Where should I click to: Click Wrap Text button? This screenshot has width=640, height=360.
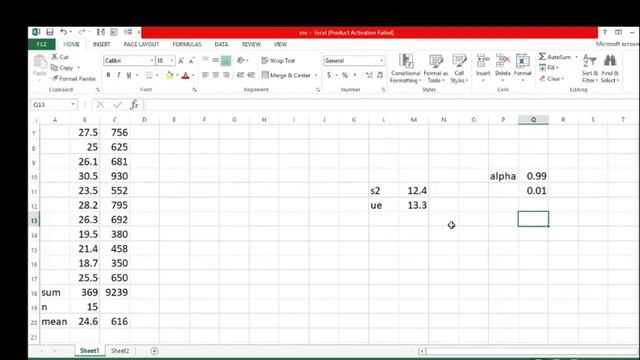click(278, 60)
